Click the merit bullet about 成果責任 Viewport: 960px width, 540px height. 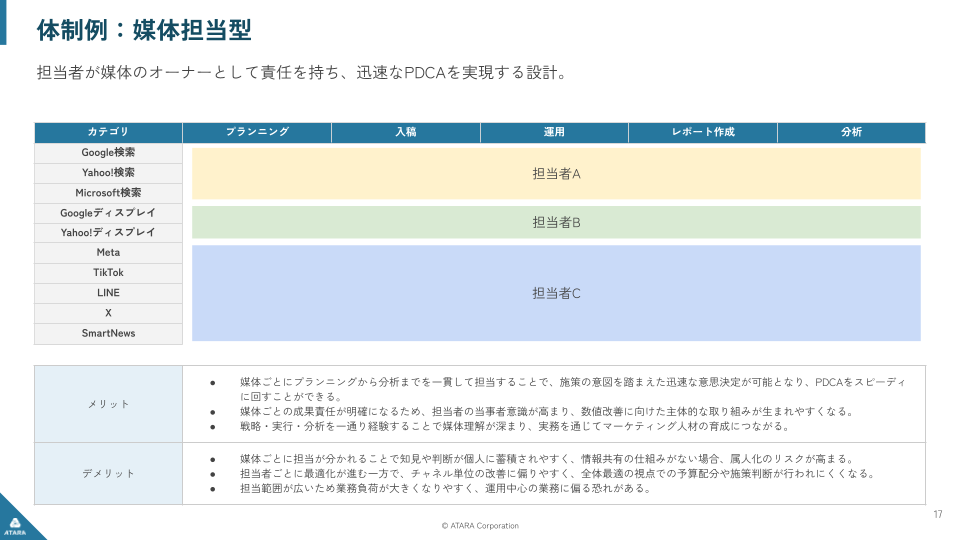click(x=546, y=411)
